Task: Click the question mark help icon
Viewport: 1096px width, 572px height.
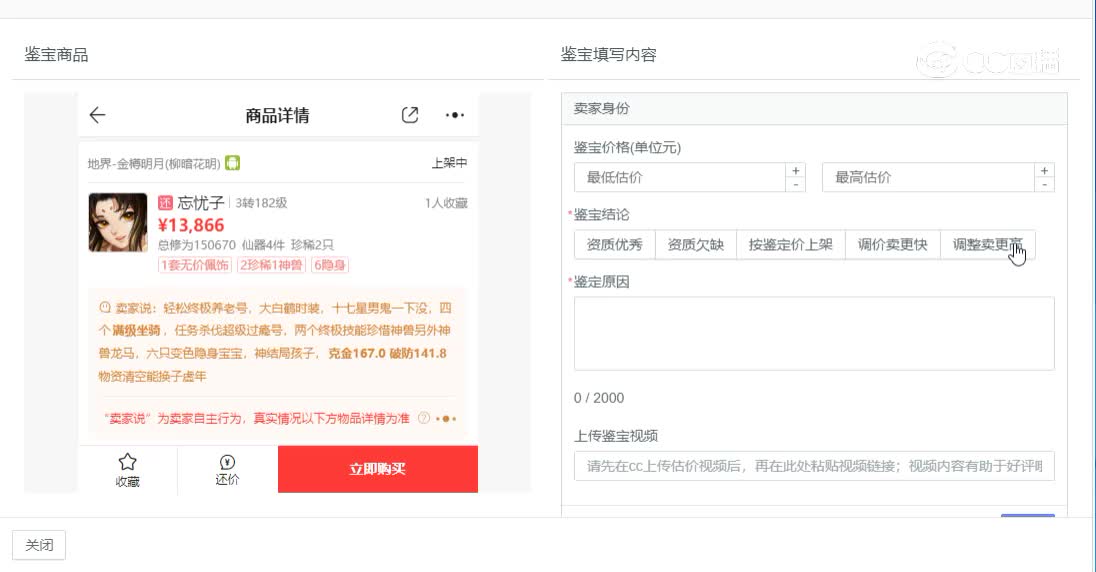Action: click(x=424, y=418)
